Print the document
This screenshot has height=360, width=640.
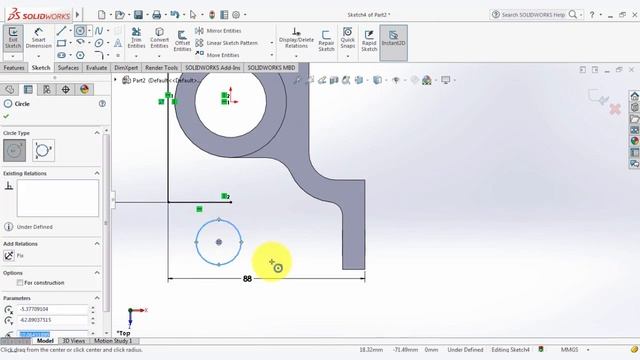156,15
